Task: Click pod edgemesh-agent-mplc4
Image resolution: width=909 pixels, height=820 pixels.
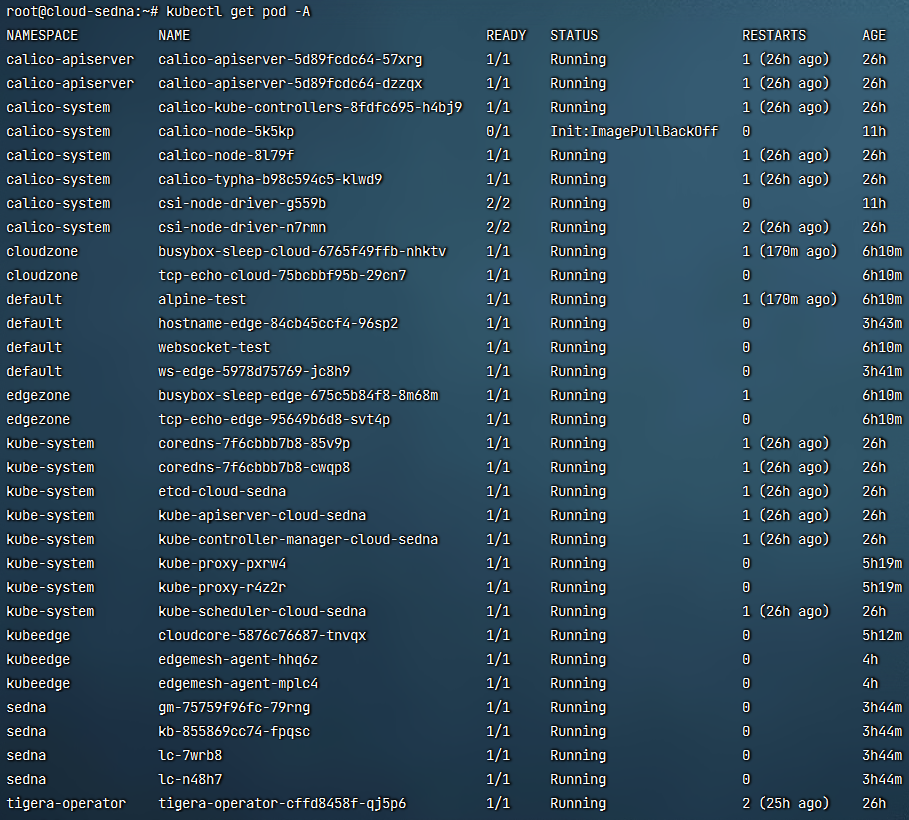Action: (238, 684)
